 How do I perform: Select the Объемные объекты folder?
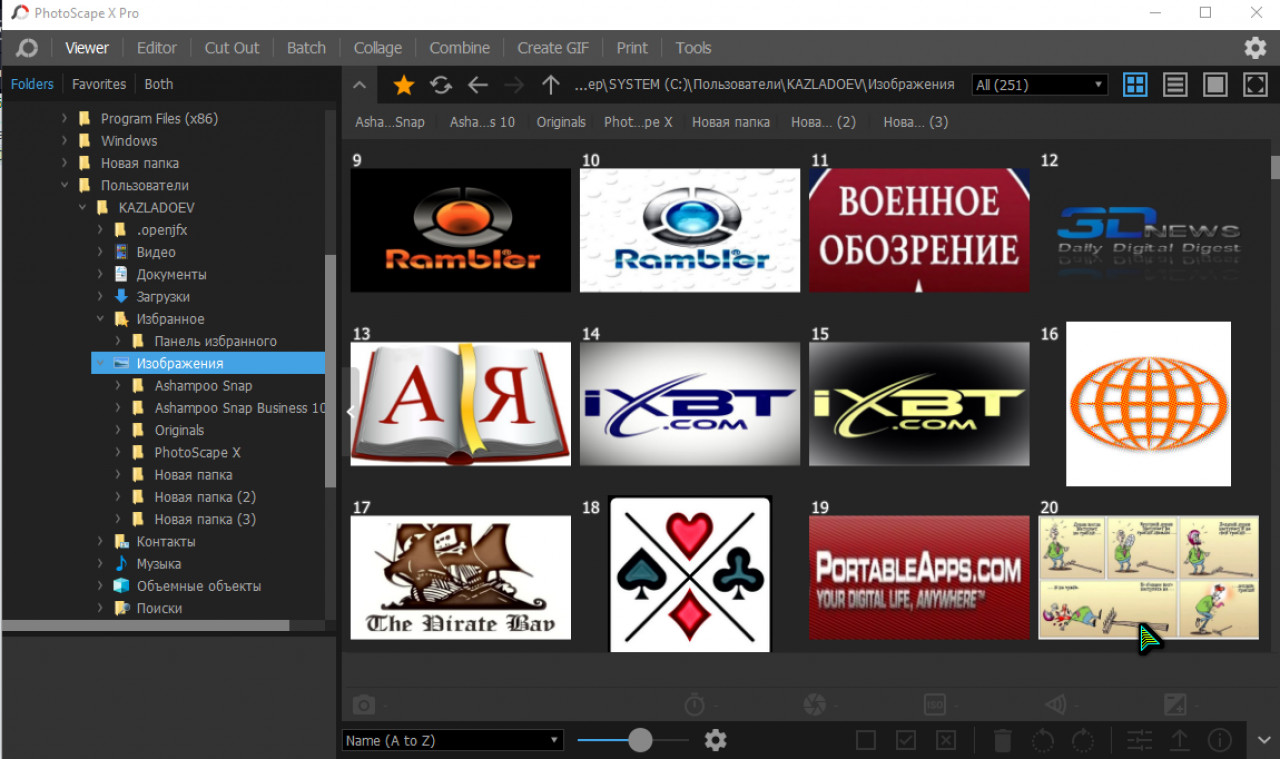(199, 586)
